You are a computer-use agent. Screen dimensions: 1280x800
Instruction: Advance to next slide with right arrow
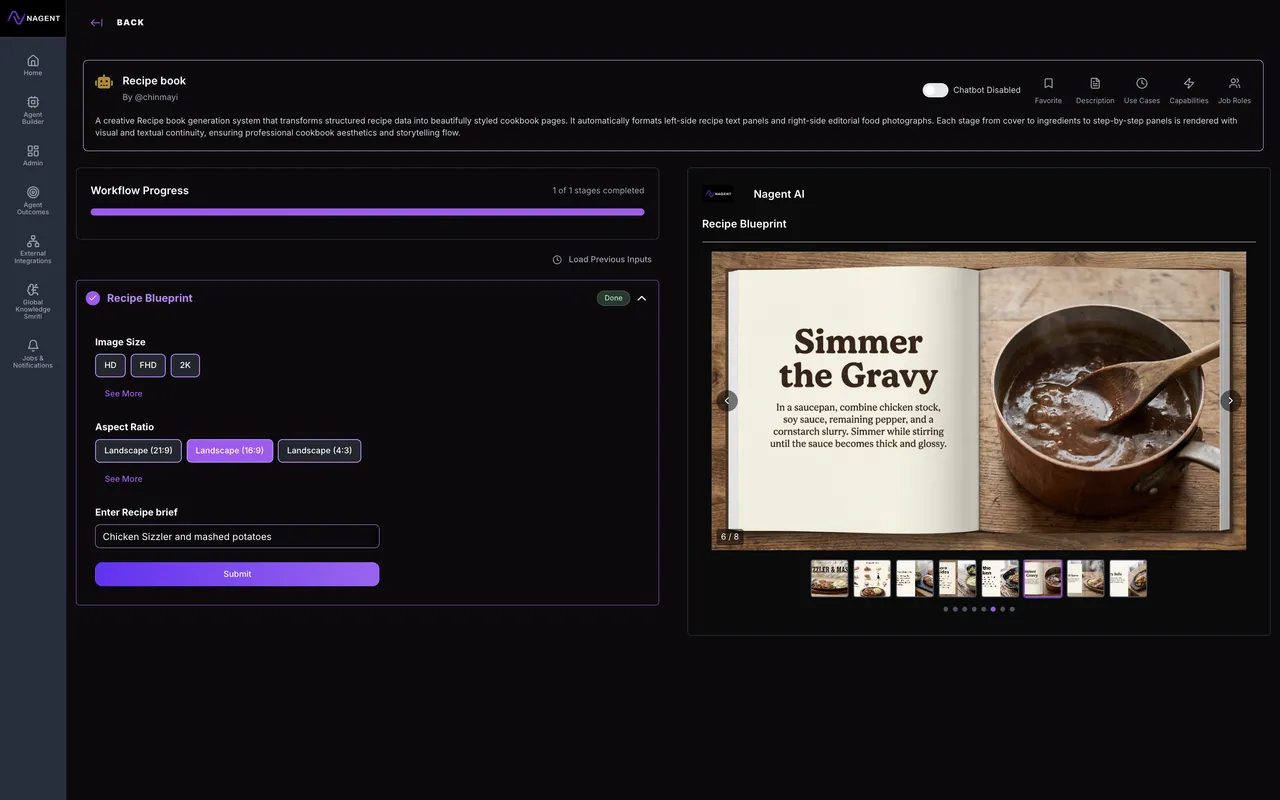pyautogui.click(x=1230, y=400)
